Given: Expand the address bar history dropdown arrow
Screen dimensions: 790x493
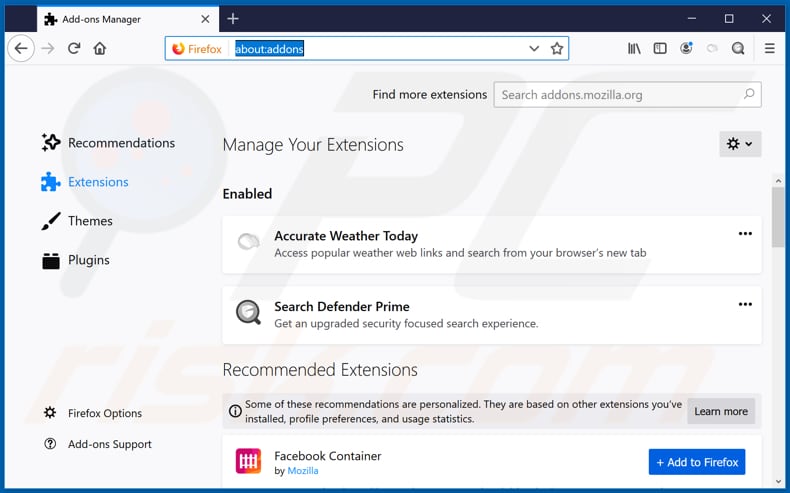Looking at the screenshot, I should pyautogui.click(x=534, y=48).
